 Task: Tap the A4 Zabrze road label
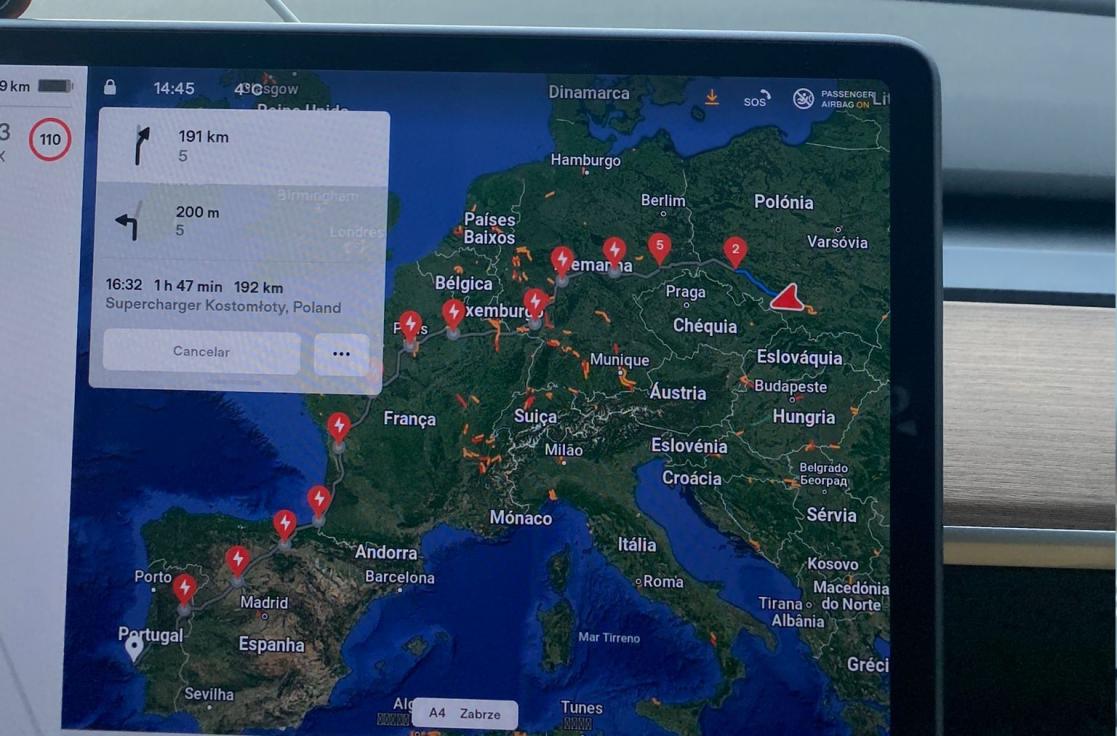[464, 713]
